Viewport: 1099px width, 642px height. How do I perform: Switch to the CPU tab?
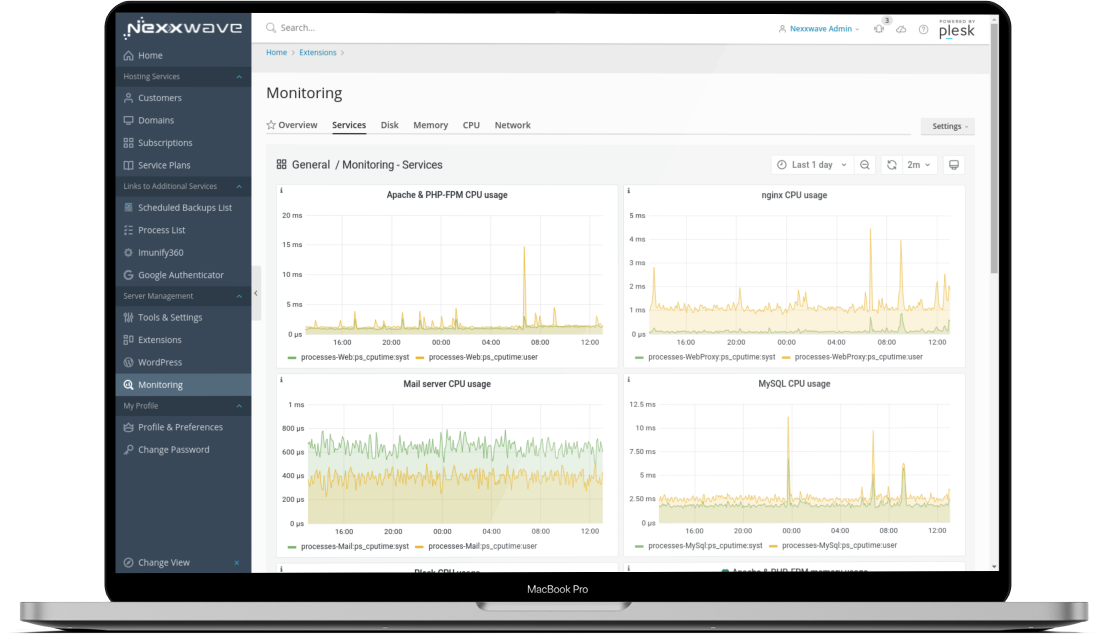click(x=471, y=125)
